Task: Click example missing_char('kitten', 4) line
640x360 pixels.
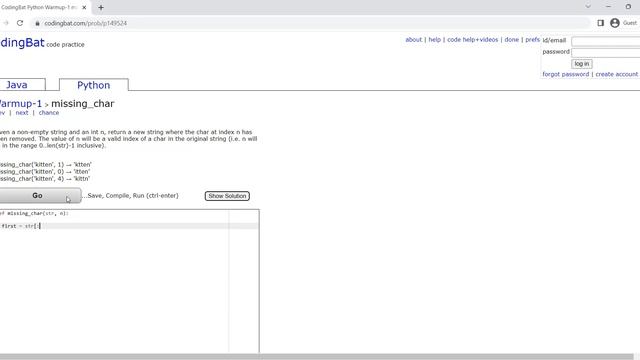Action: click(x=44, y=179)
